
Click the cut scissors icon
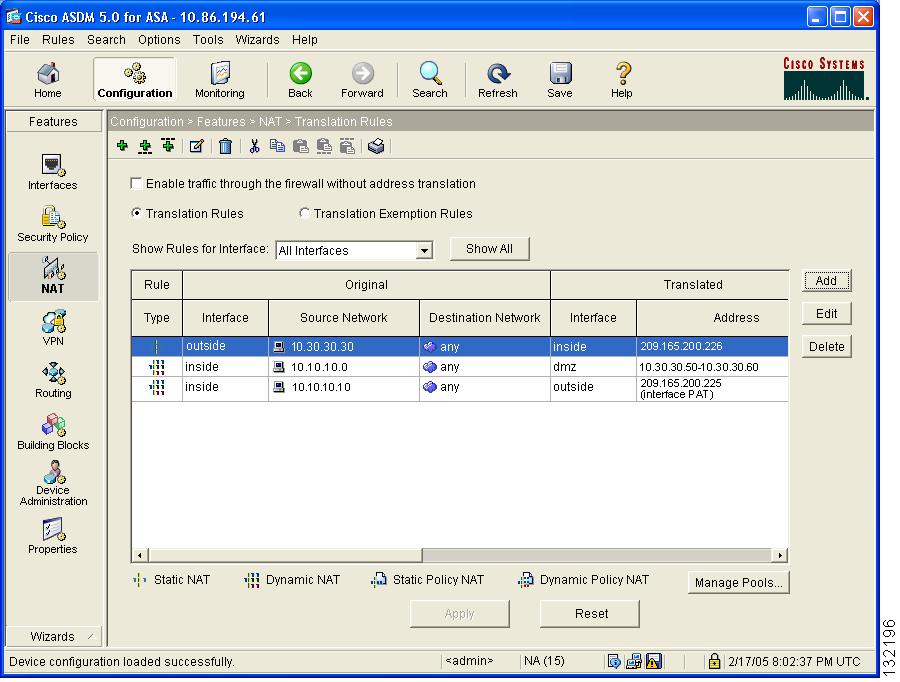click(x=254, y=146)
